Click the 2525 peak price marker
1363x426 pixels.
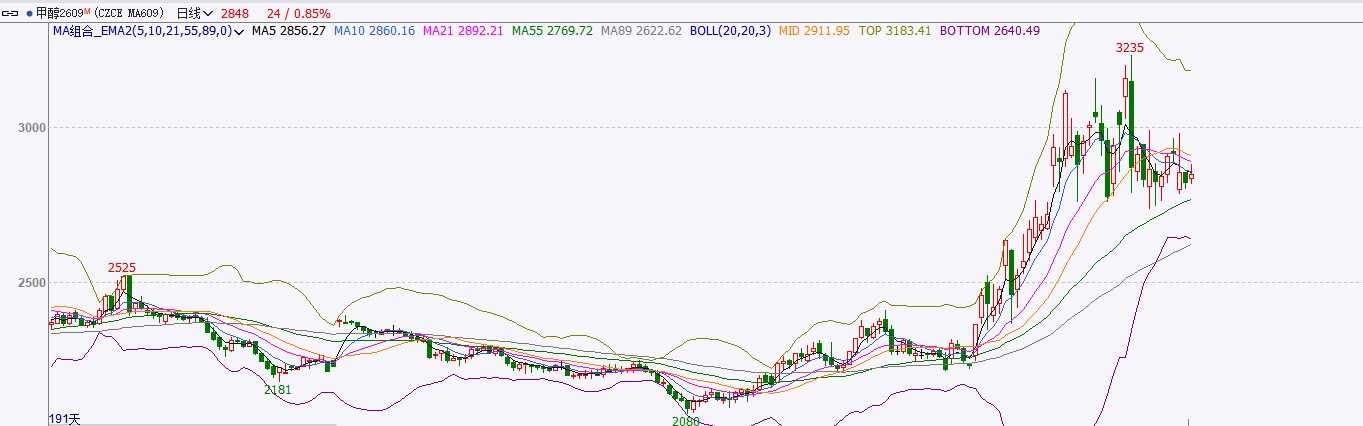[x=122, y=268]
